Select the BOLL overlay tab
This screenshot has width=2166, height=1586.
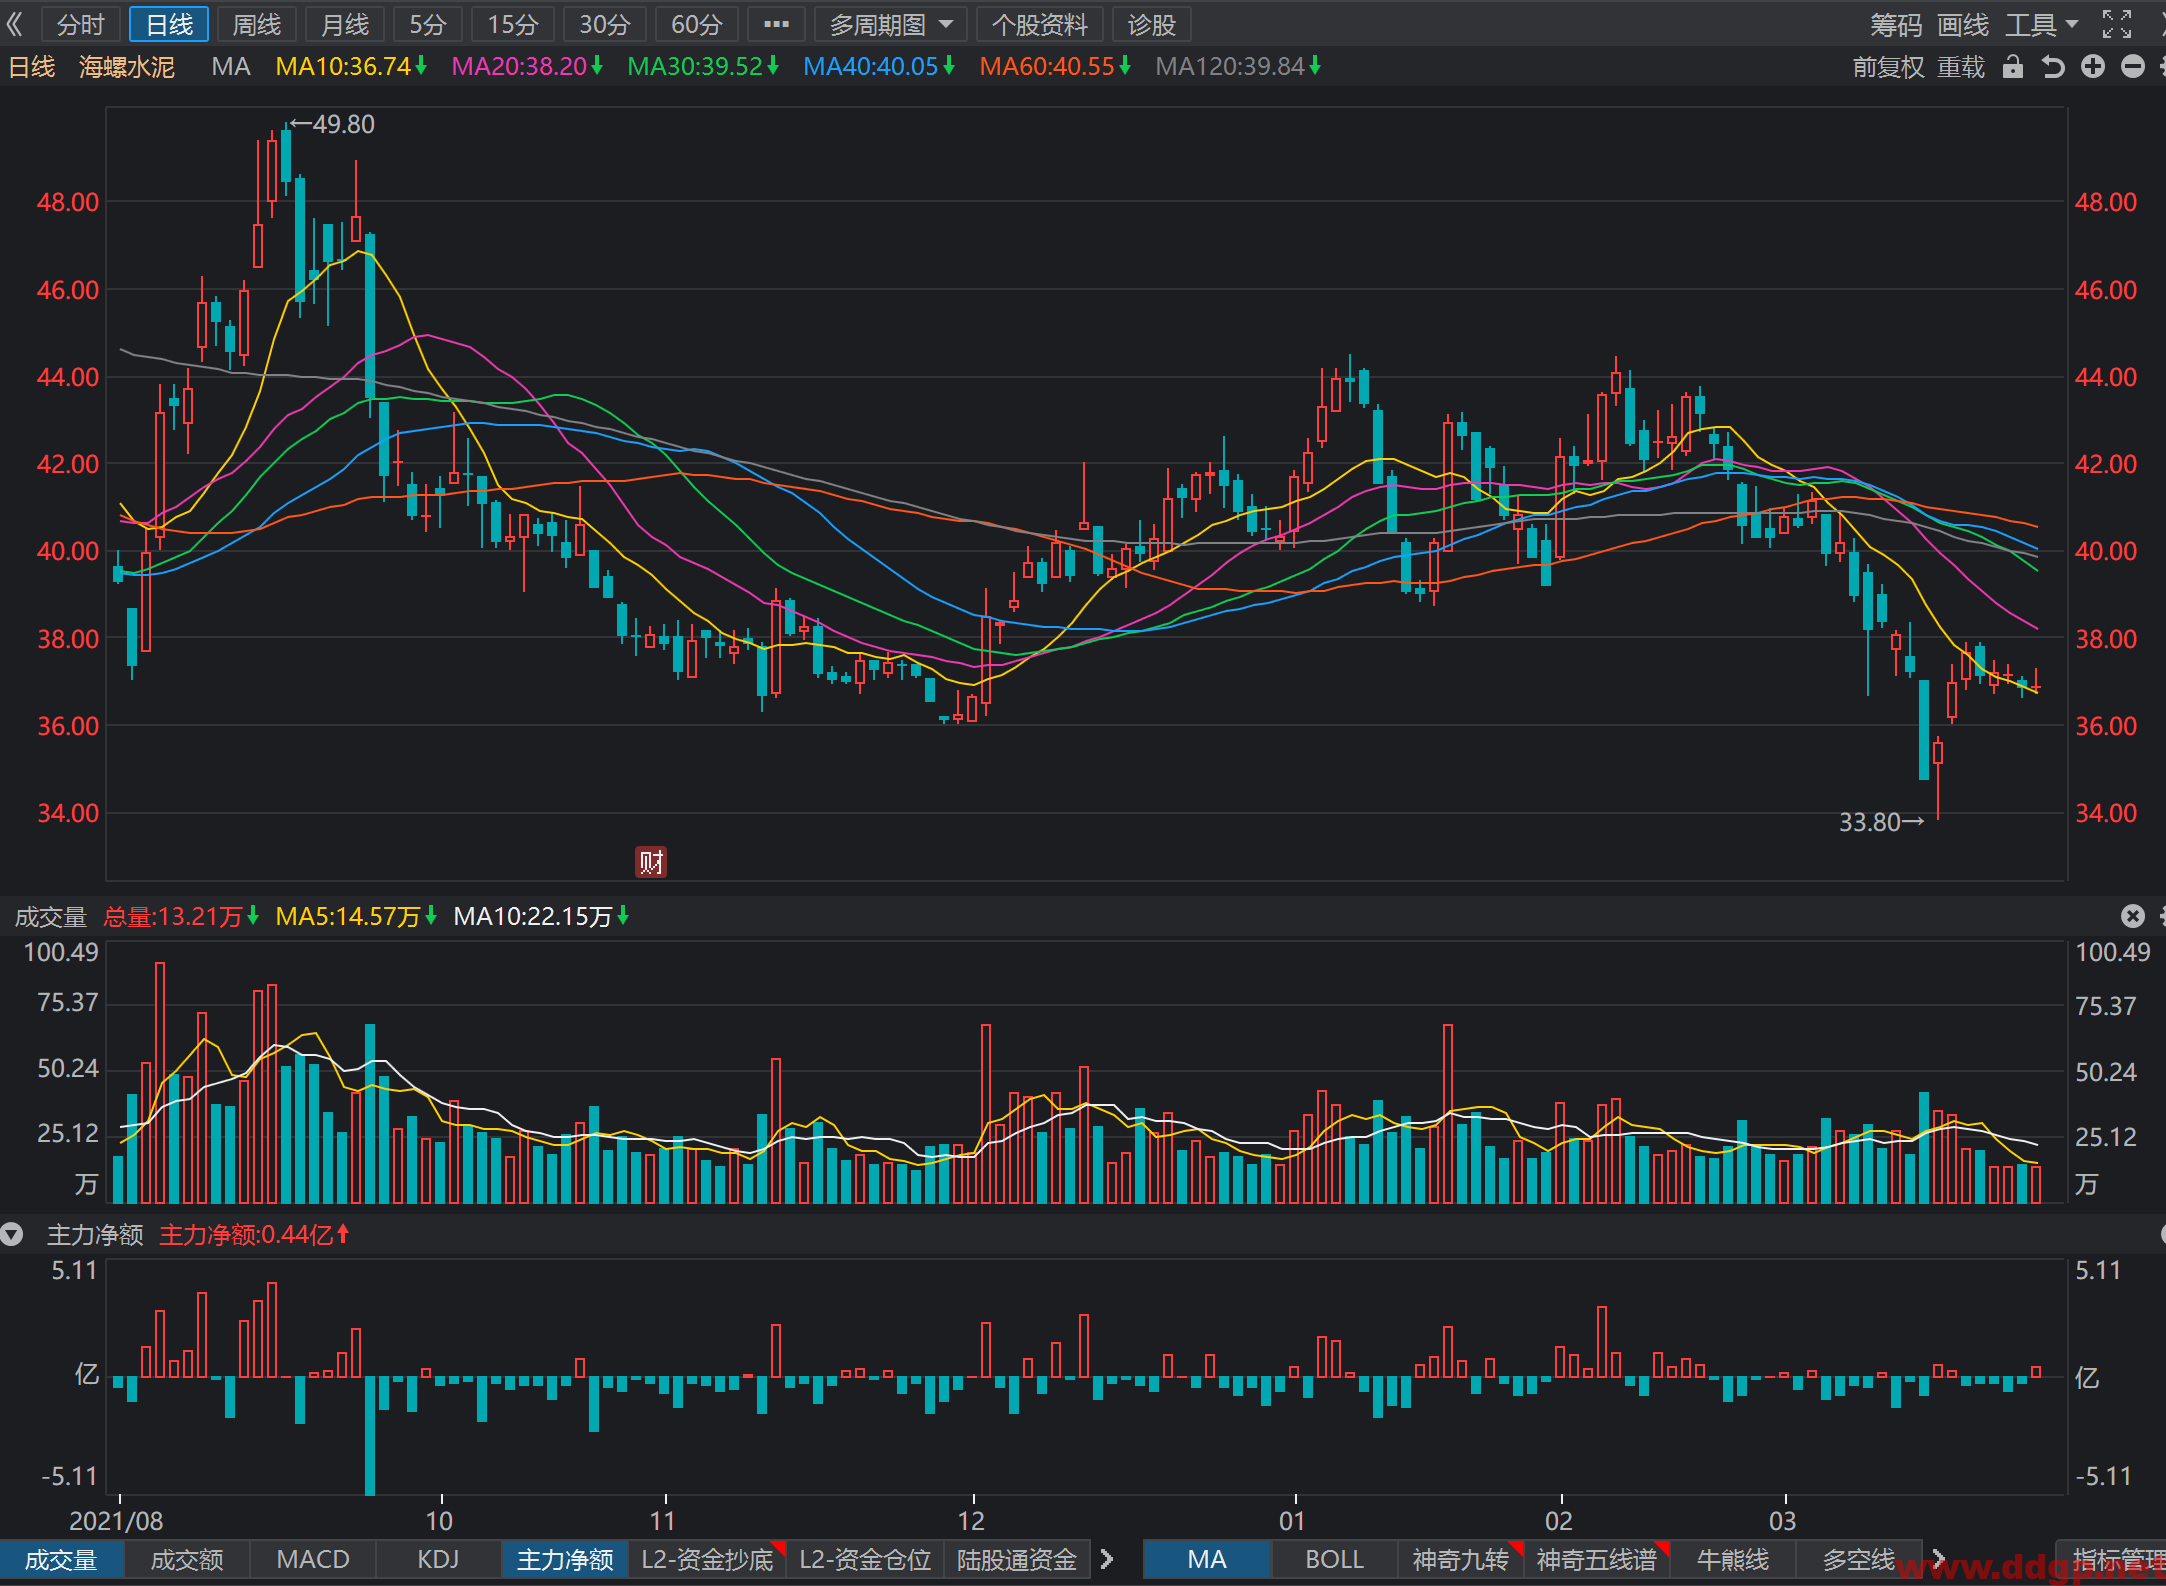pos(1334,1559)
